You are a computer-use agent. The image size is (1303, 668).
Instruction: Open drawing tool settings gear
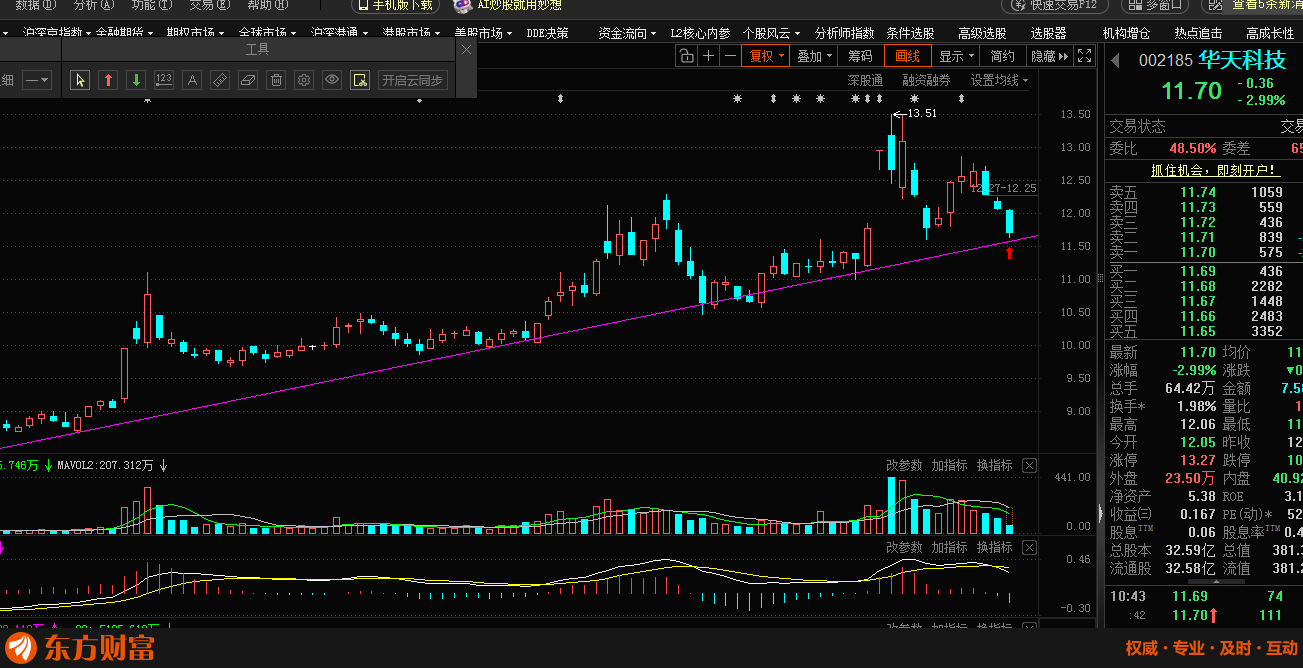coord(305,80)
